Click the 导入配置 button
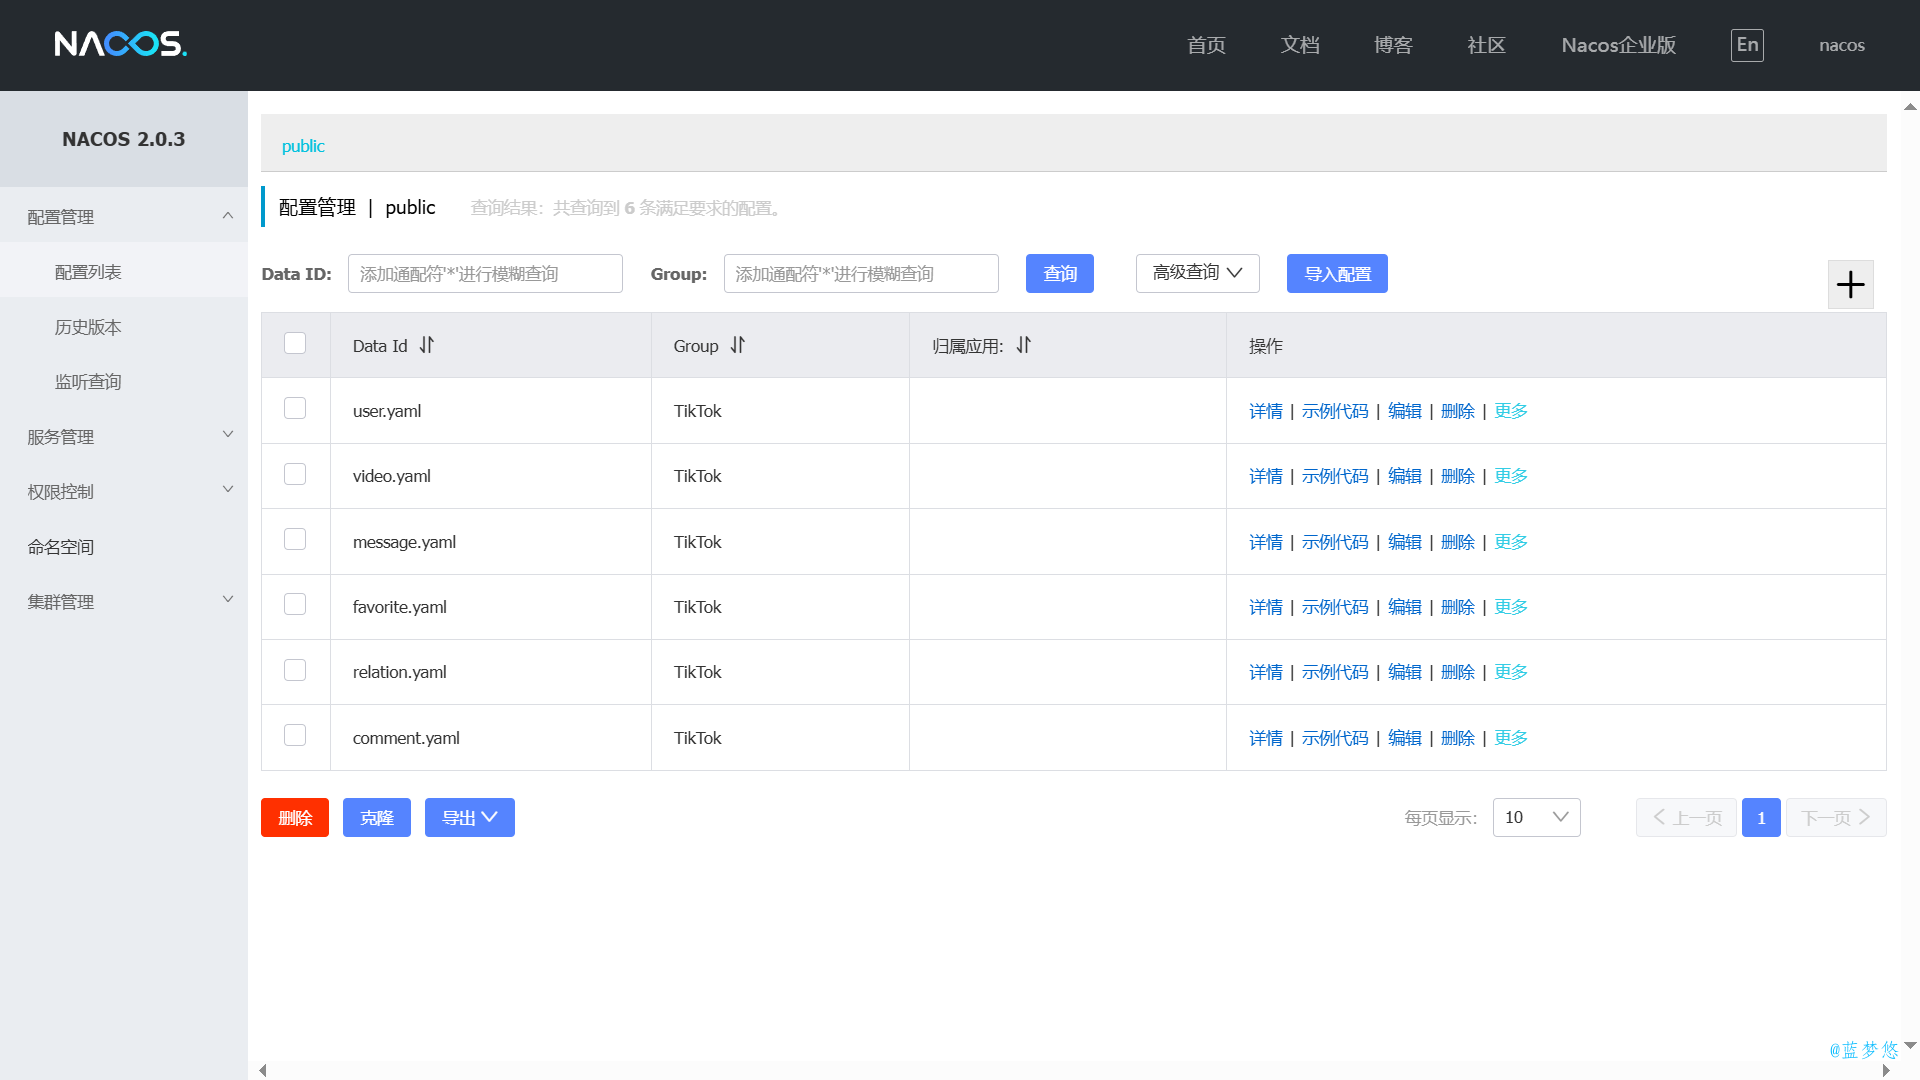Screen dimensions: 1920x1080 [1337, 273]
